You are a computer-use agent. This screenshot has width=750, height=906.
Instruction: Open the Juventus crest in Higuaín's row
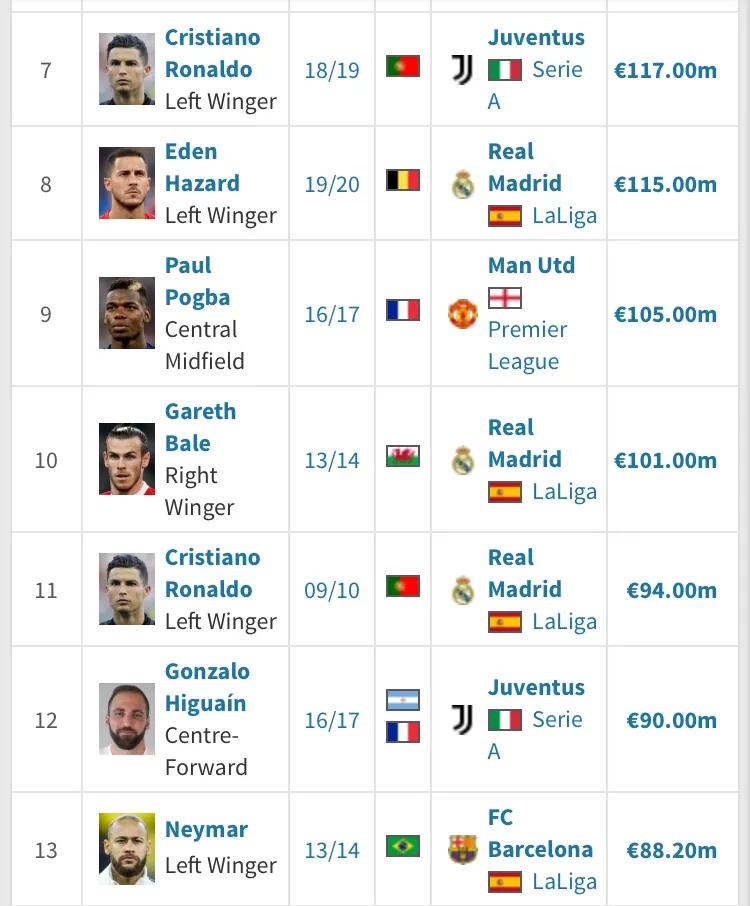pyautogui.click(x=462, y=720)
